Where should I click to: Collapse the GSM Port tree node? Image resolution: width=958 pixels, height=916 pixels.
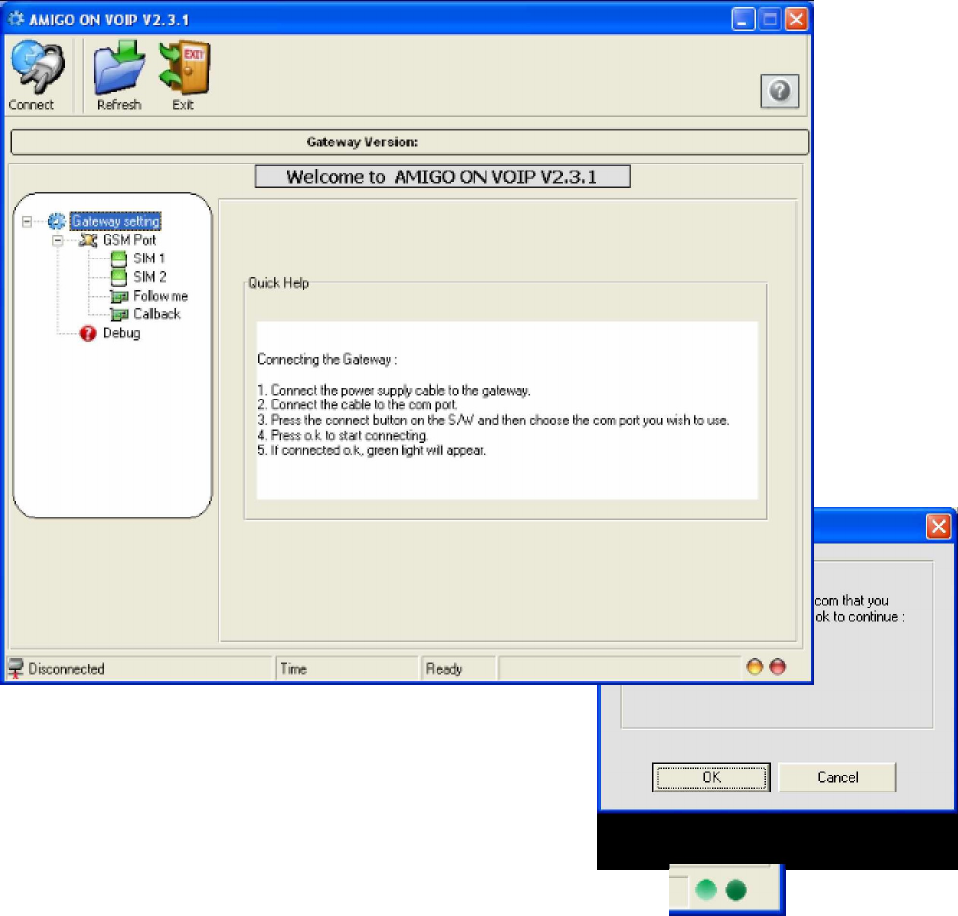click(57, 240)
